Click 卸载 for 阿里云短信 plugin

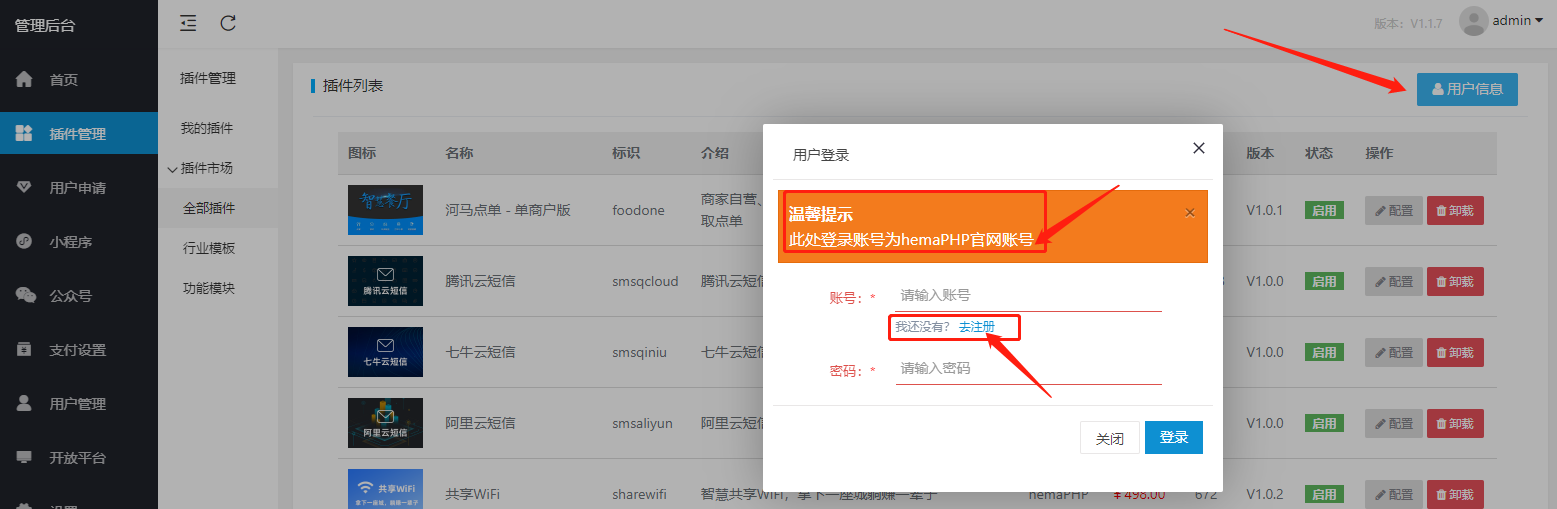click(x=1455, y=423)
